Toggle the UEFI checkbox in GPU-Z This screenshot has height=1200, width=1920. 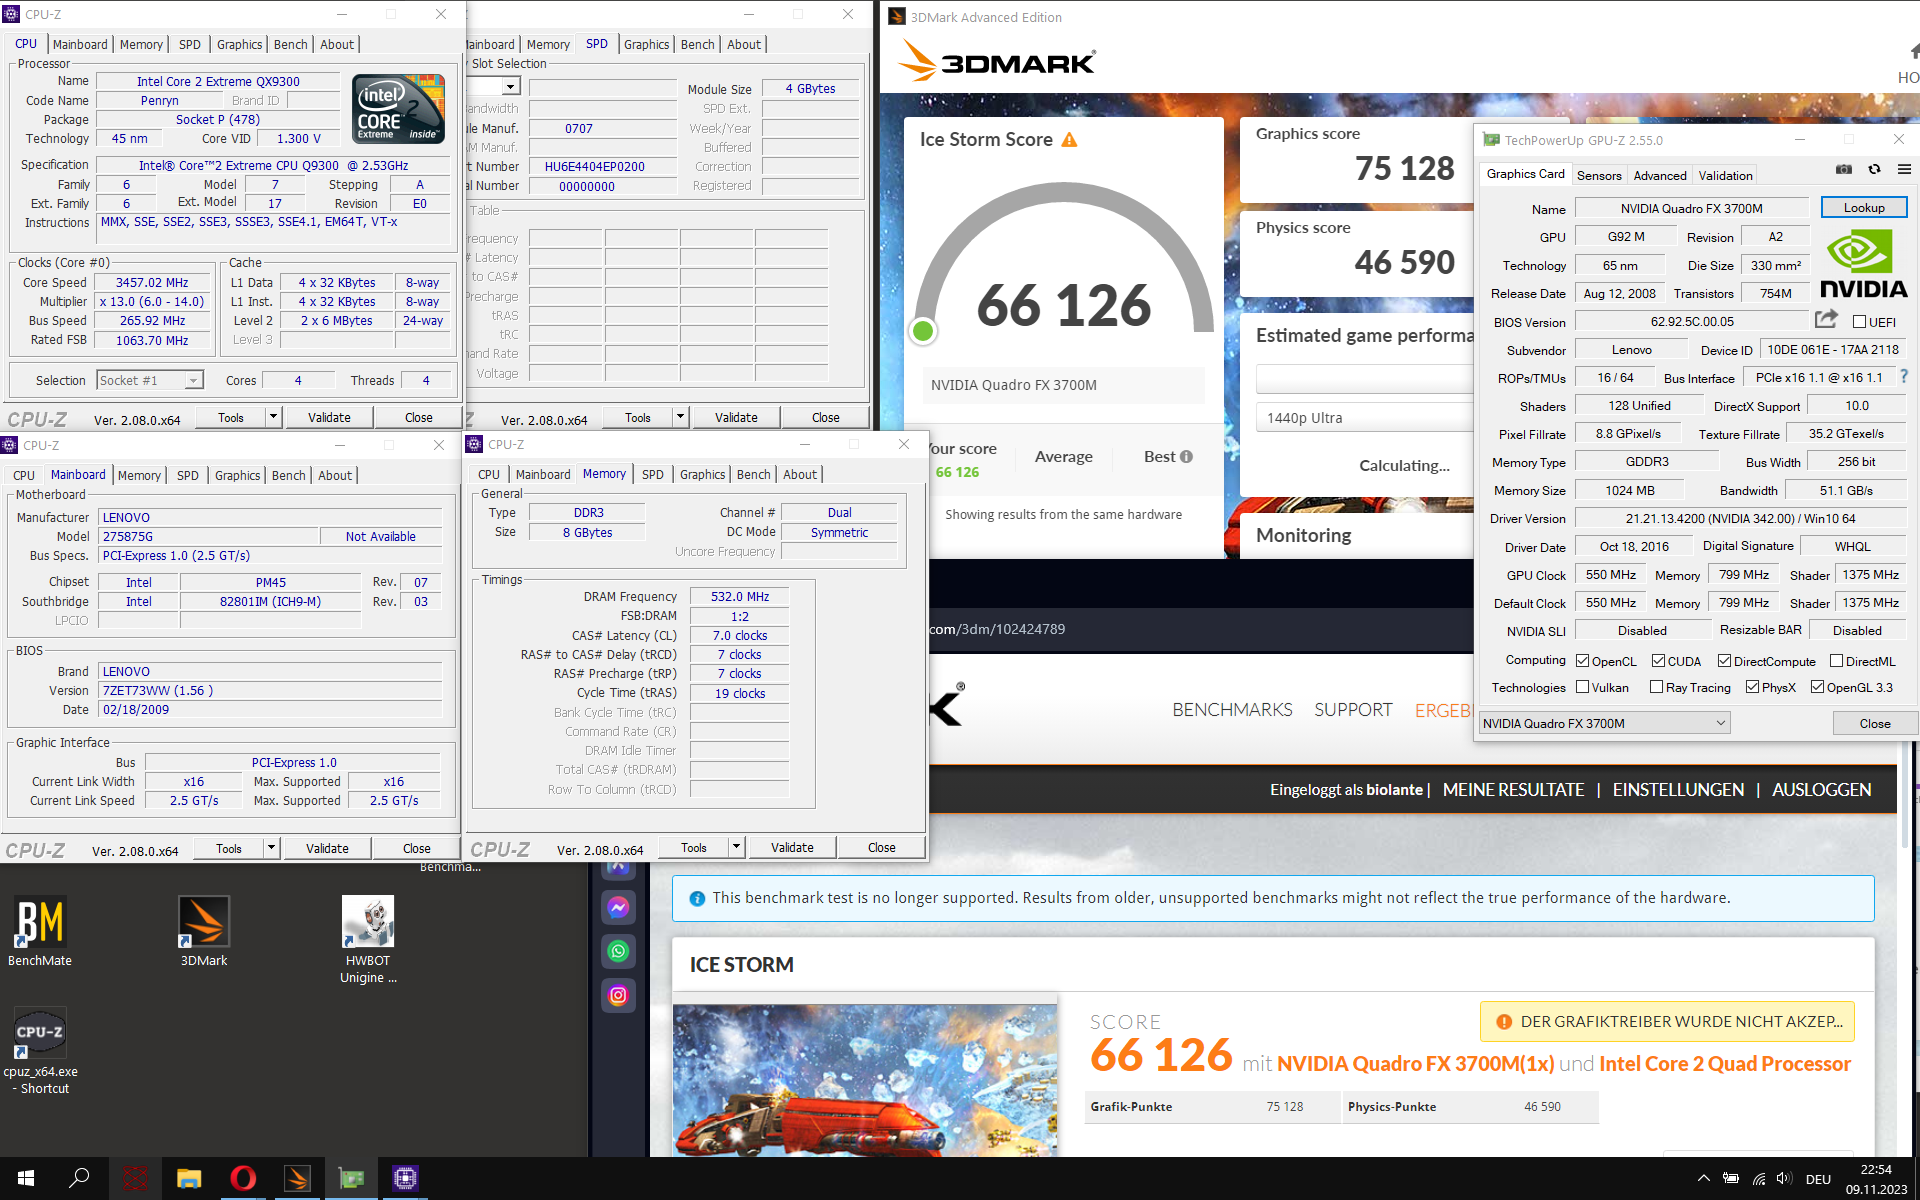click(1859, 322)
